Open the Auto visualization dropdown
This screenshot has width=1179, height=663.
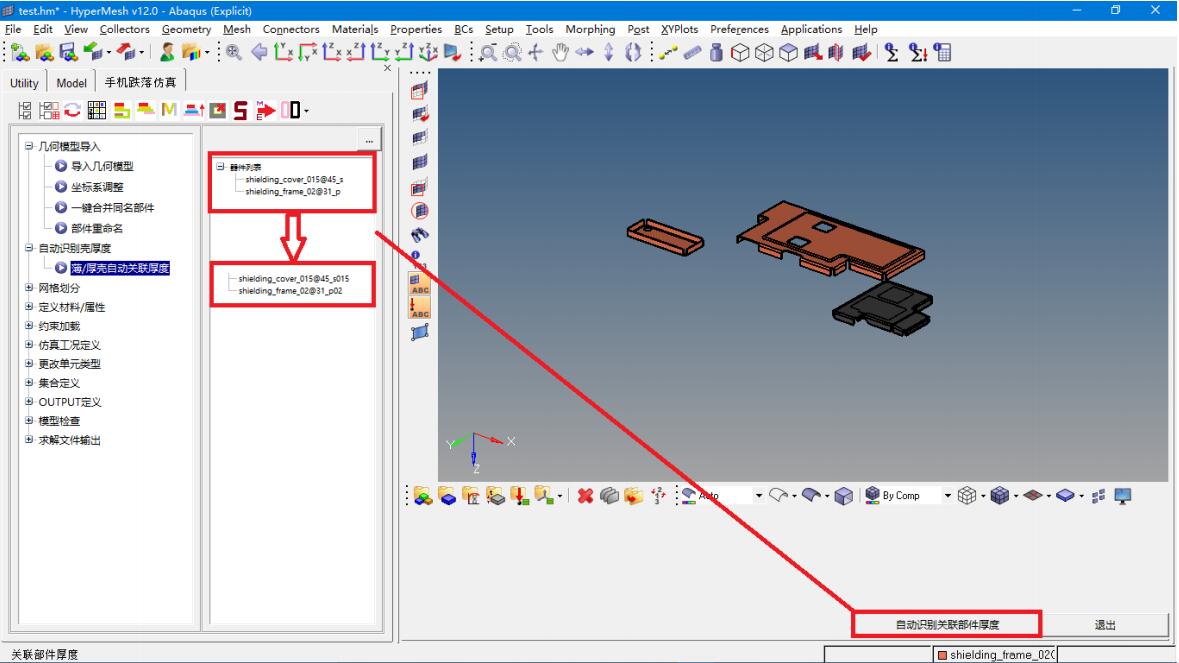758,495
